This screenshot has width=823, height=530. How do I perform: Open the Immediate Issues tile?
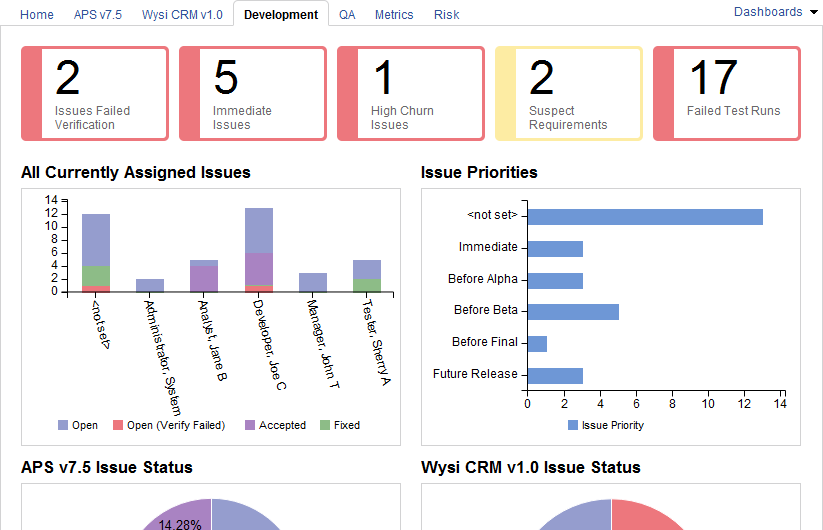tap(253, 93)
